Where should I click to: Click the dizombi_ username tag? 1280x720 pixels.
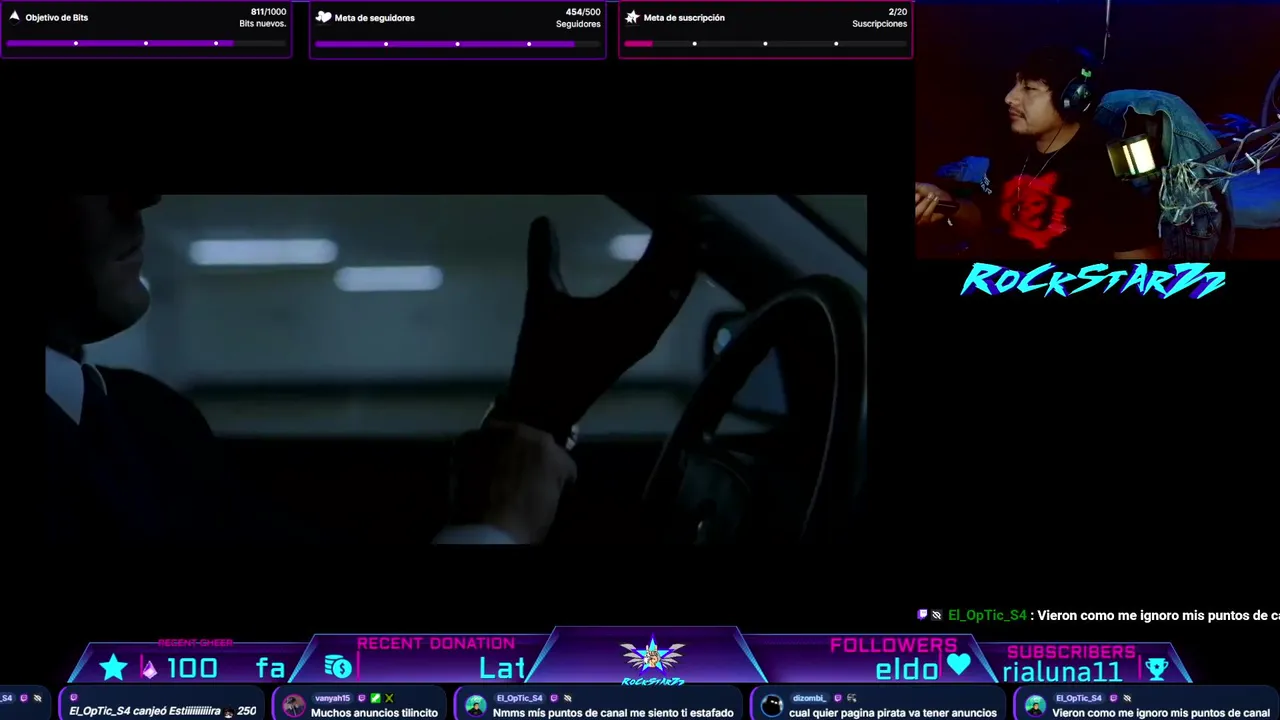tap(808, 698)
